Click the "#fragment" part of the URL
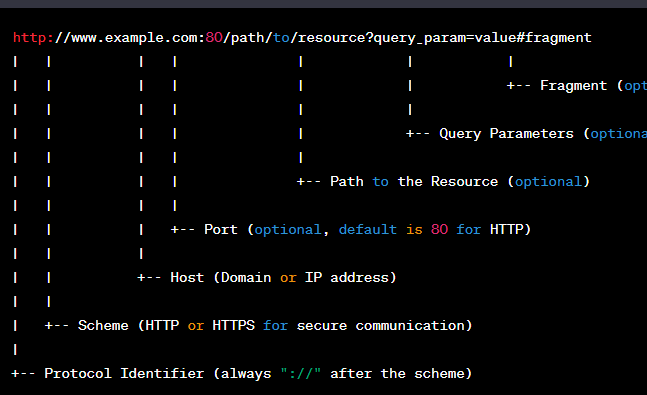This screenshot has height=395, width=647. pyautogui.click(x=554, y=38)
